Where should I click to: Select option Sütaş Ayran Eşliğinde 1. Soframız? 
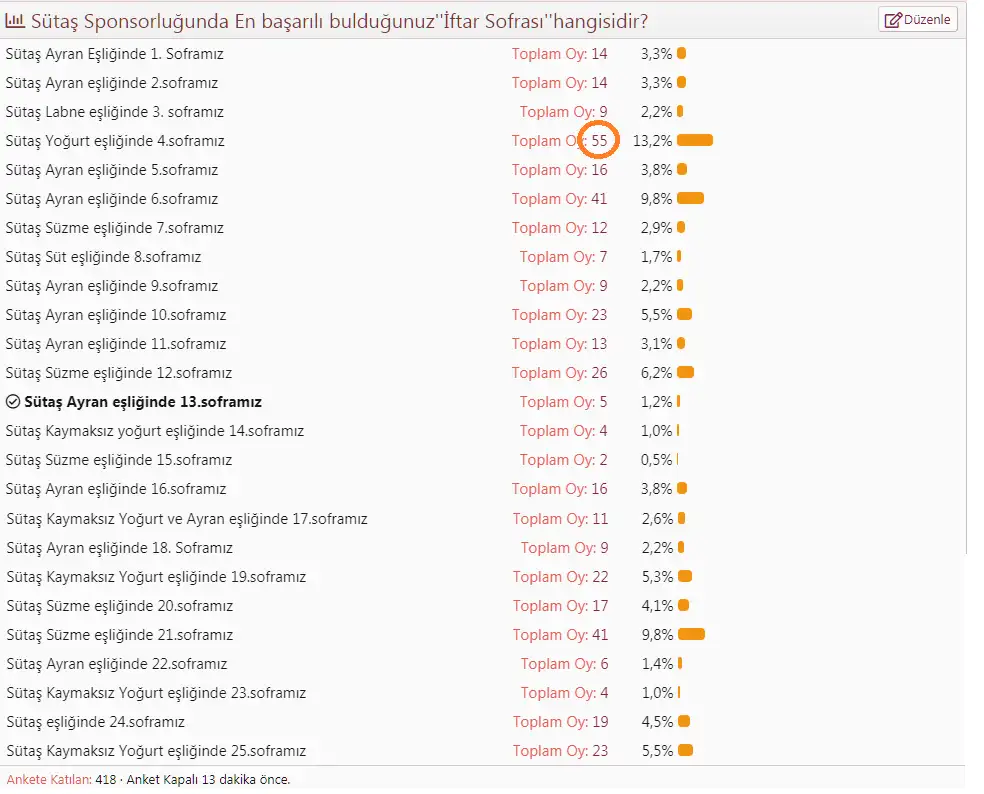pos(114,54)
